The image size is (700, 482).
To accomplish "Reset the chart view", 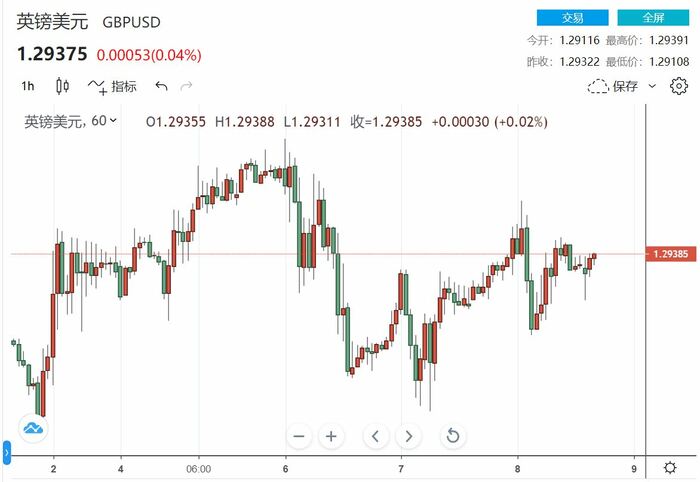I will [452, 436].
